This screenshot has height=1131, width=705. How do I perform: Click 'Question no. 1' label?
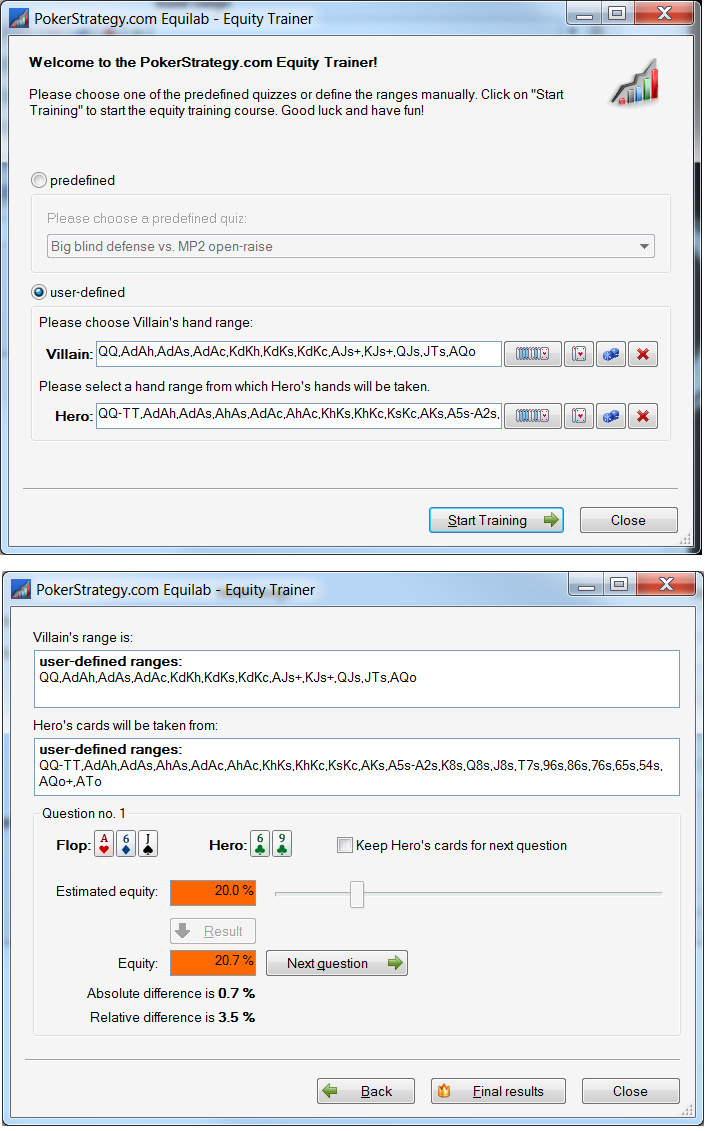coord(84,814)
